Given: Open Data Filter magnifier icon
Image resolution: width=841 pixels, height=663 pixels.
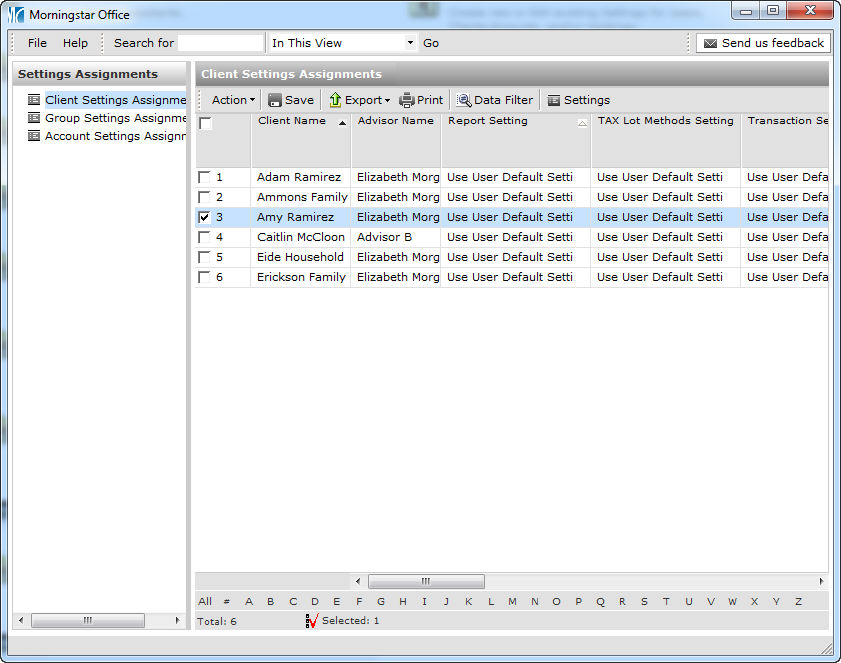Looking at the screenshot, I should click(x=464, y=100).
